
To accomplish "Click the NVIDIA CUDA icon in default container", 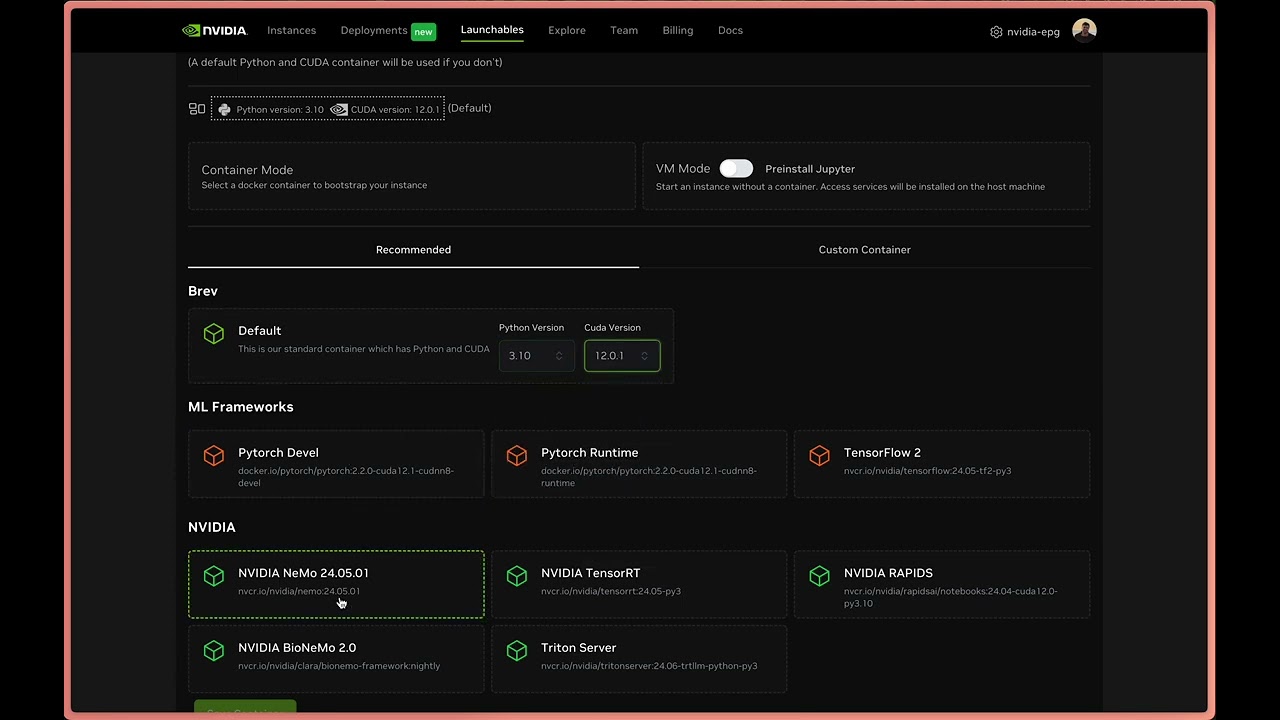I will pyautogui.click(x=339, y=110).
